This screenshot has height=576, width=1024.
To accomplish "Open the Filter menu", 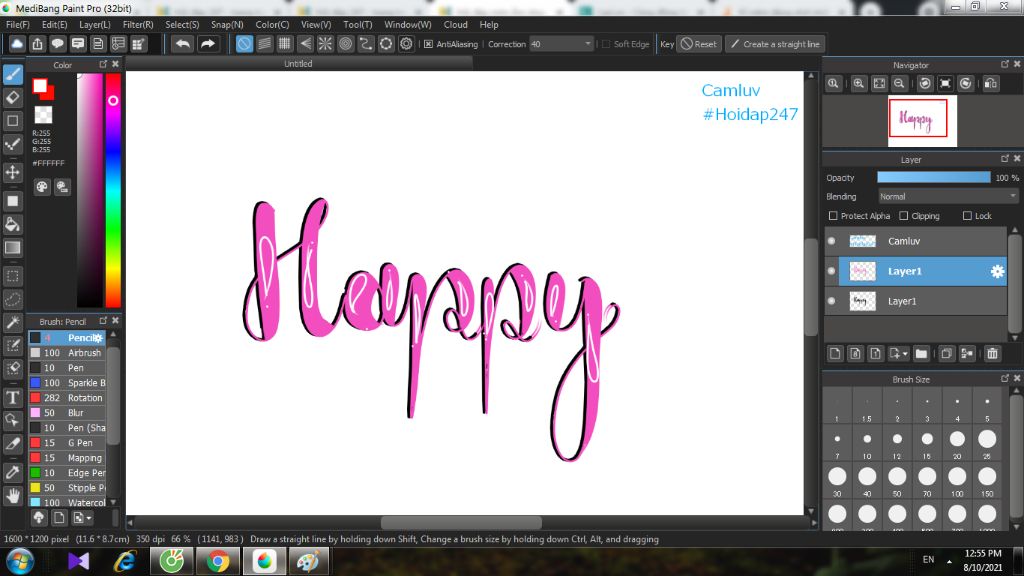I will click(x=138, y=24).
